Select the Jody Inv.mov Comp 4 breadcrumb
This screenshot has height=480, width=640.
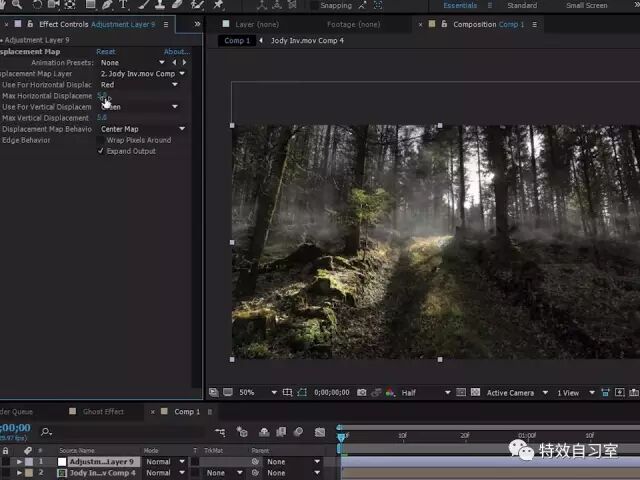307,41
